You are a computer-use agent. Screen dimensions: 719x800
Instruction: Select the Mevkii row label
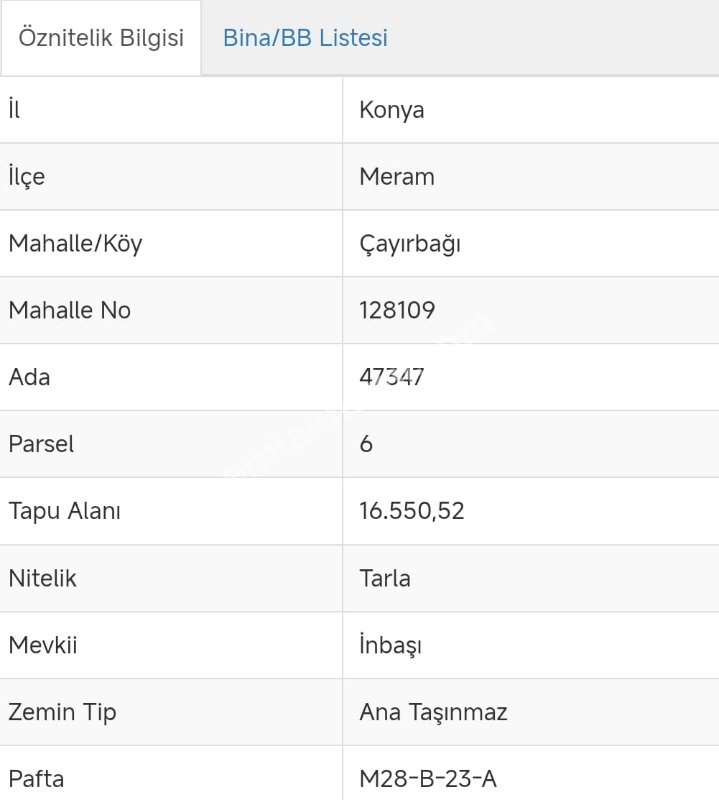point(42,645)
